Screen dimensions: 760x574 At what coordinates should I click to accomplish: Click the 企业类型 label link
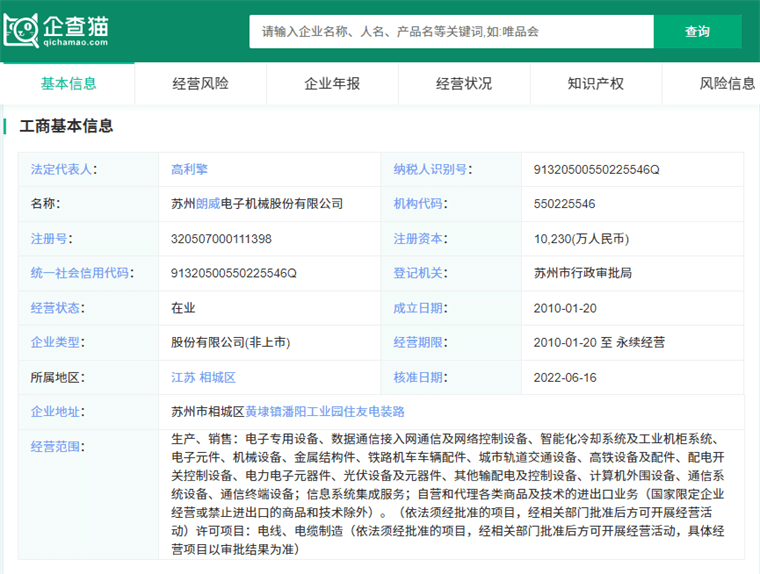55,342
